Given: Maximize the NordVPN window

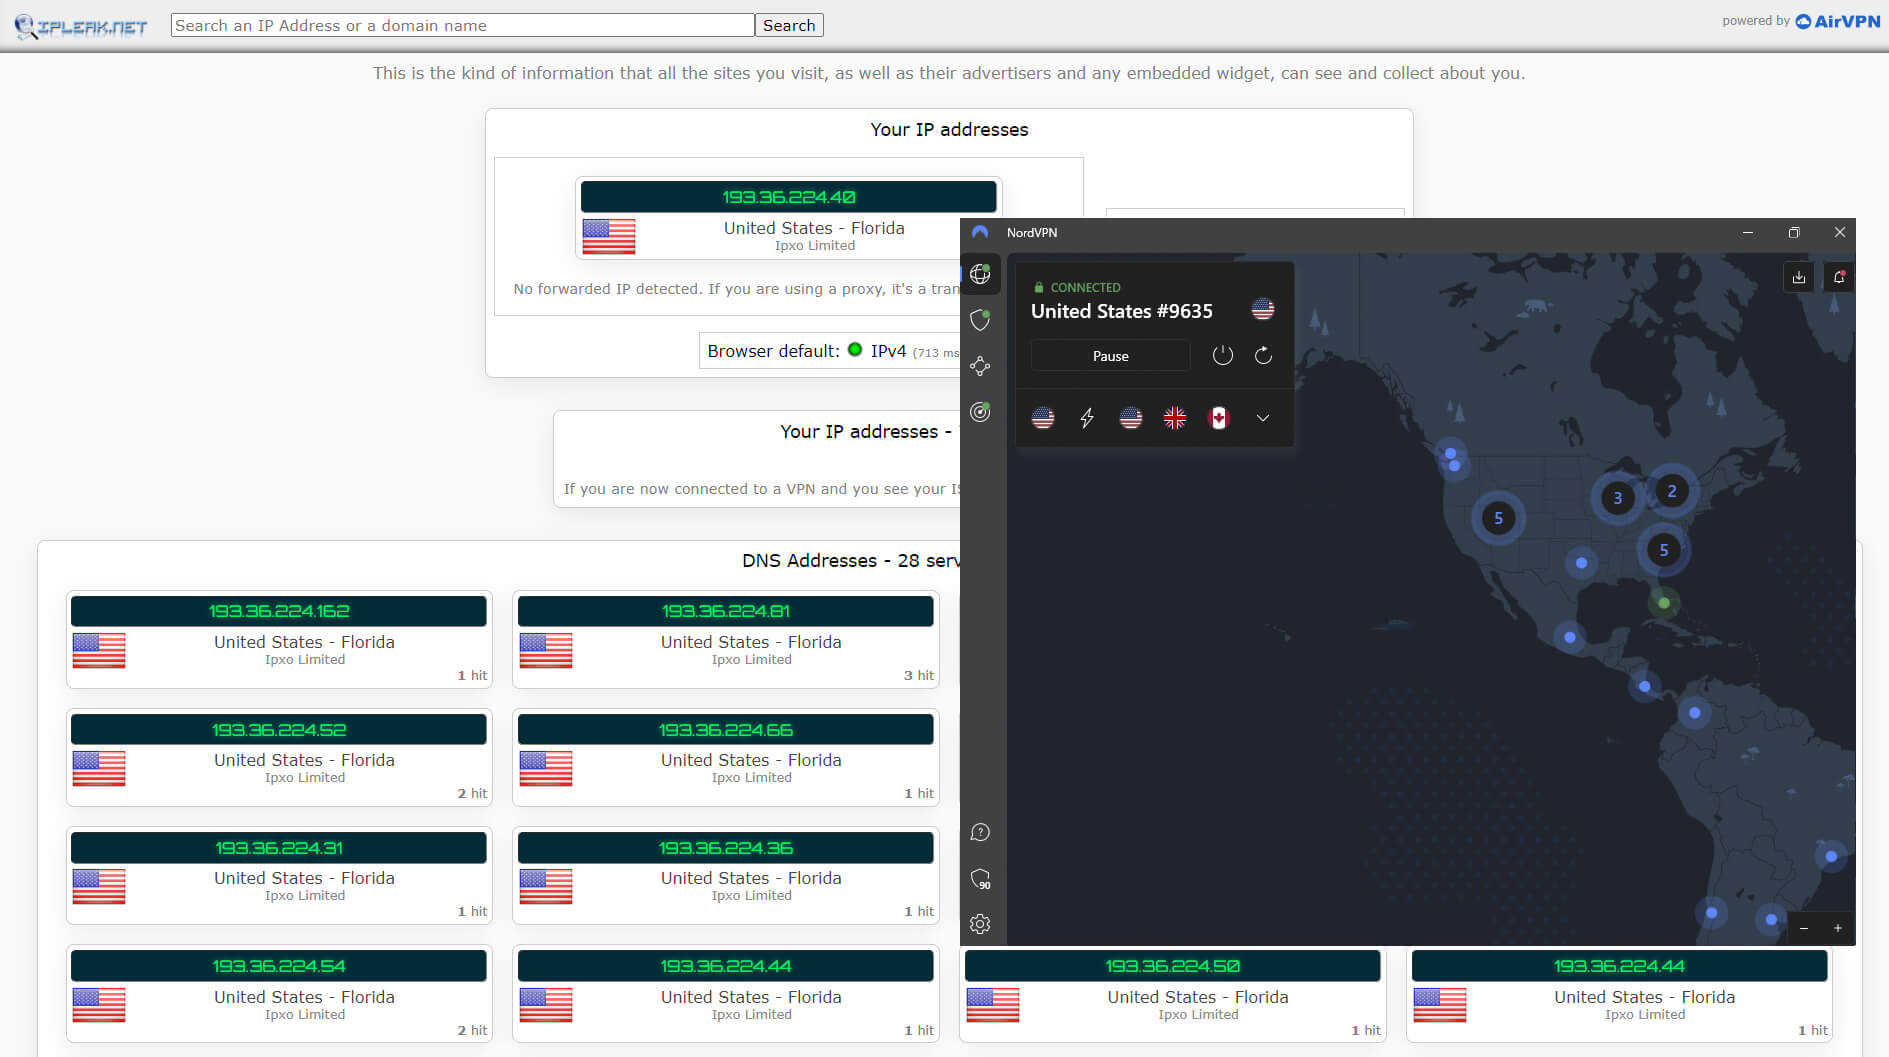Looking at the screenshot, I should [x=1794, y=232].
